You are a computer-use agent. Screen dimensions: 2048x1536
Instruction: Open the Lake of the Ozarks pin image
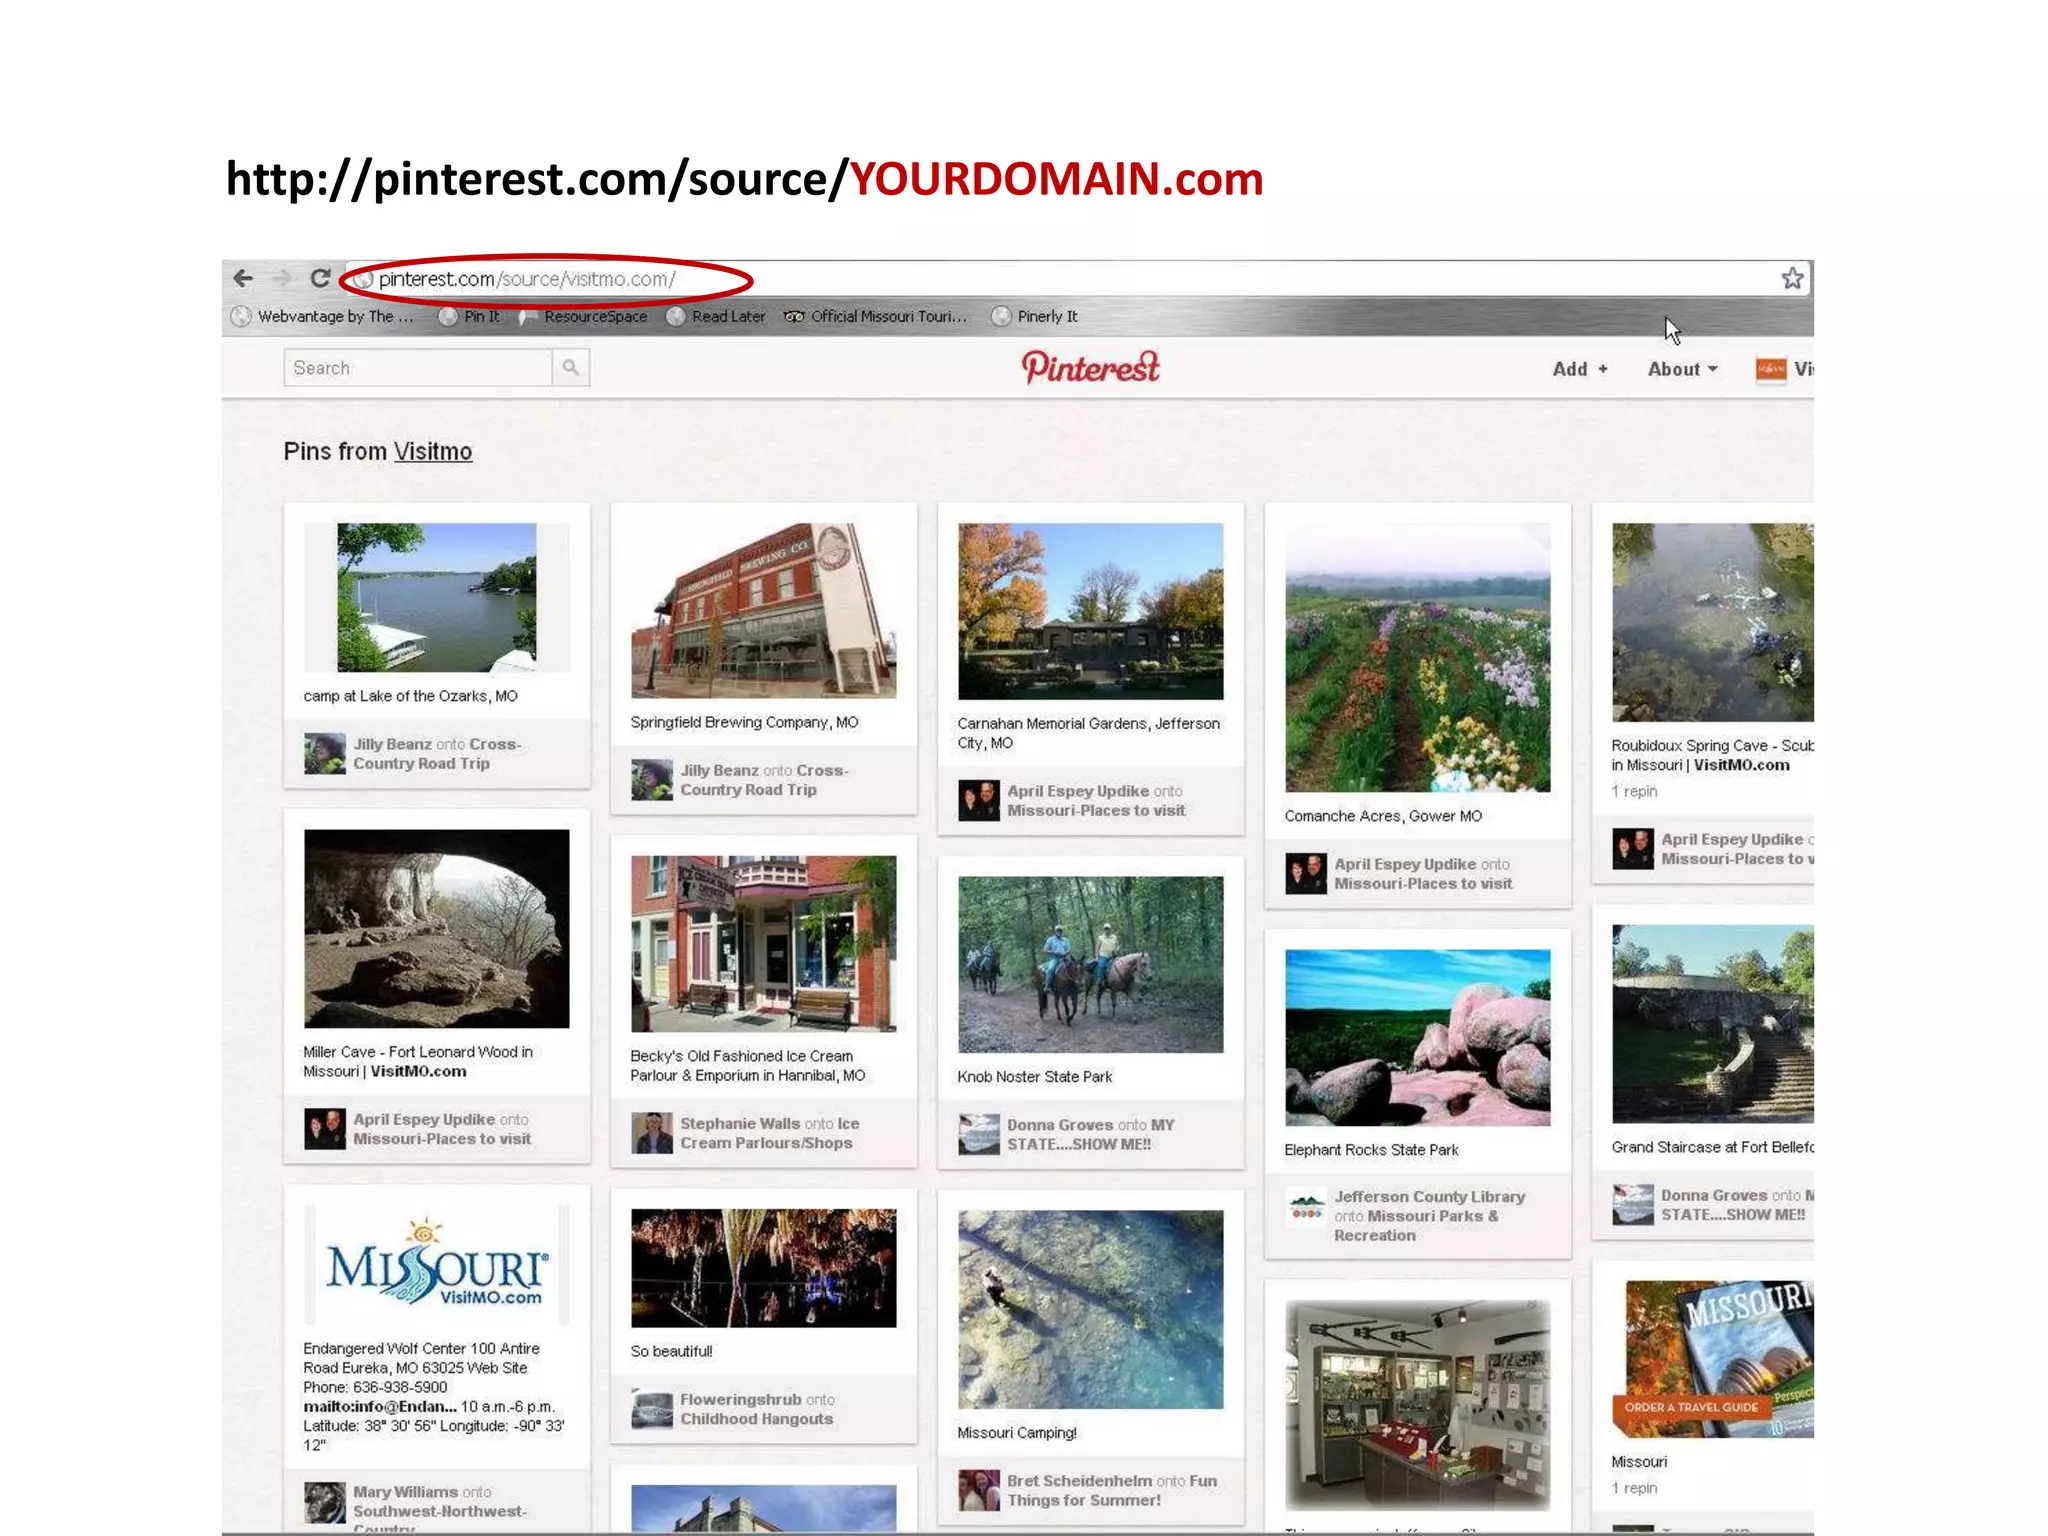point(437,597)
